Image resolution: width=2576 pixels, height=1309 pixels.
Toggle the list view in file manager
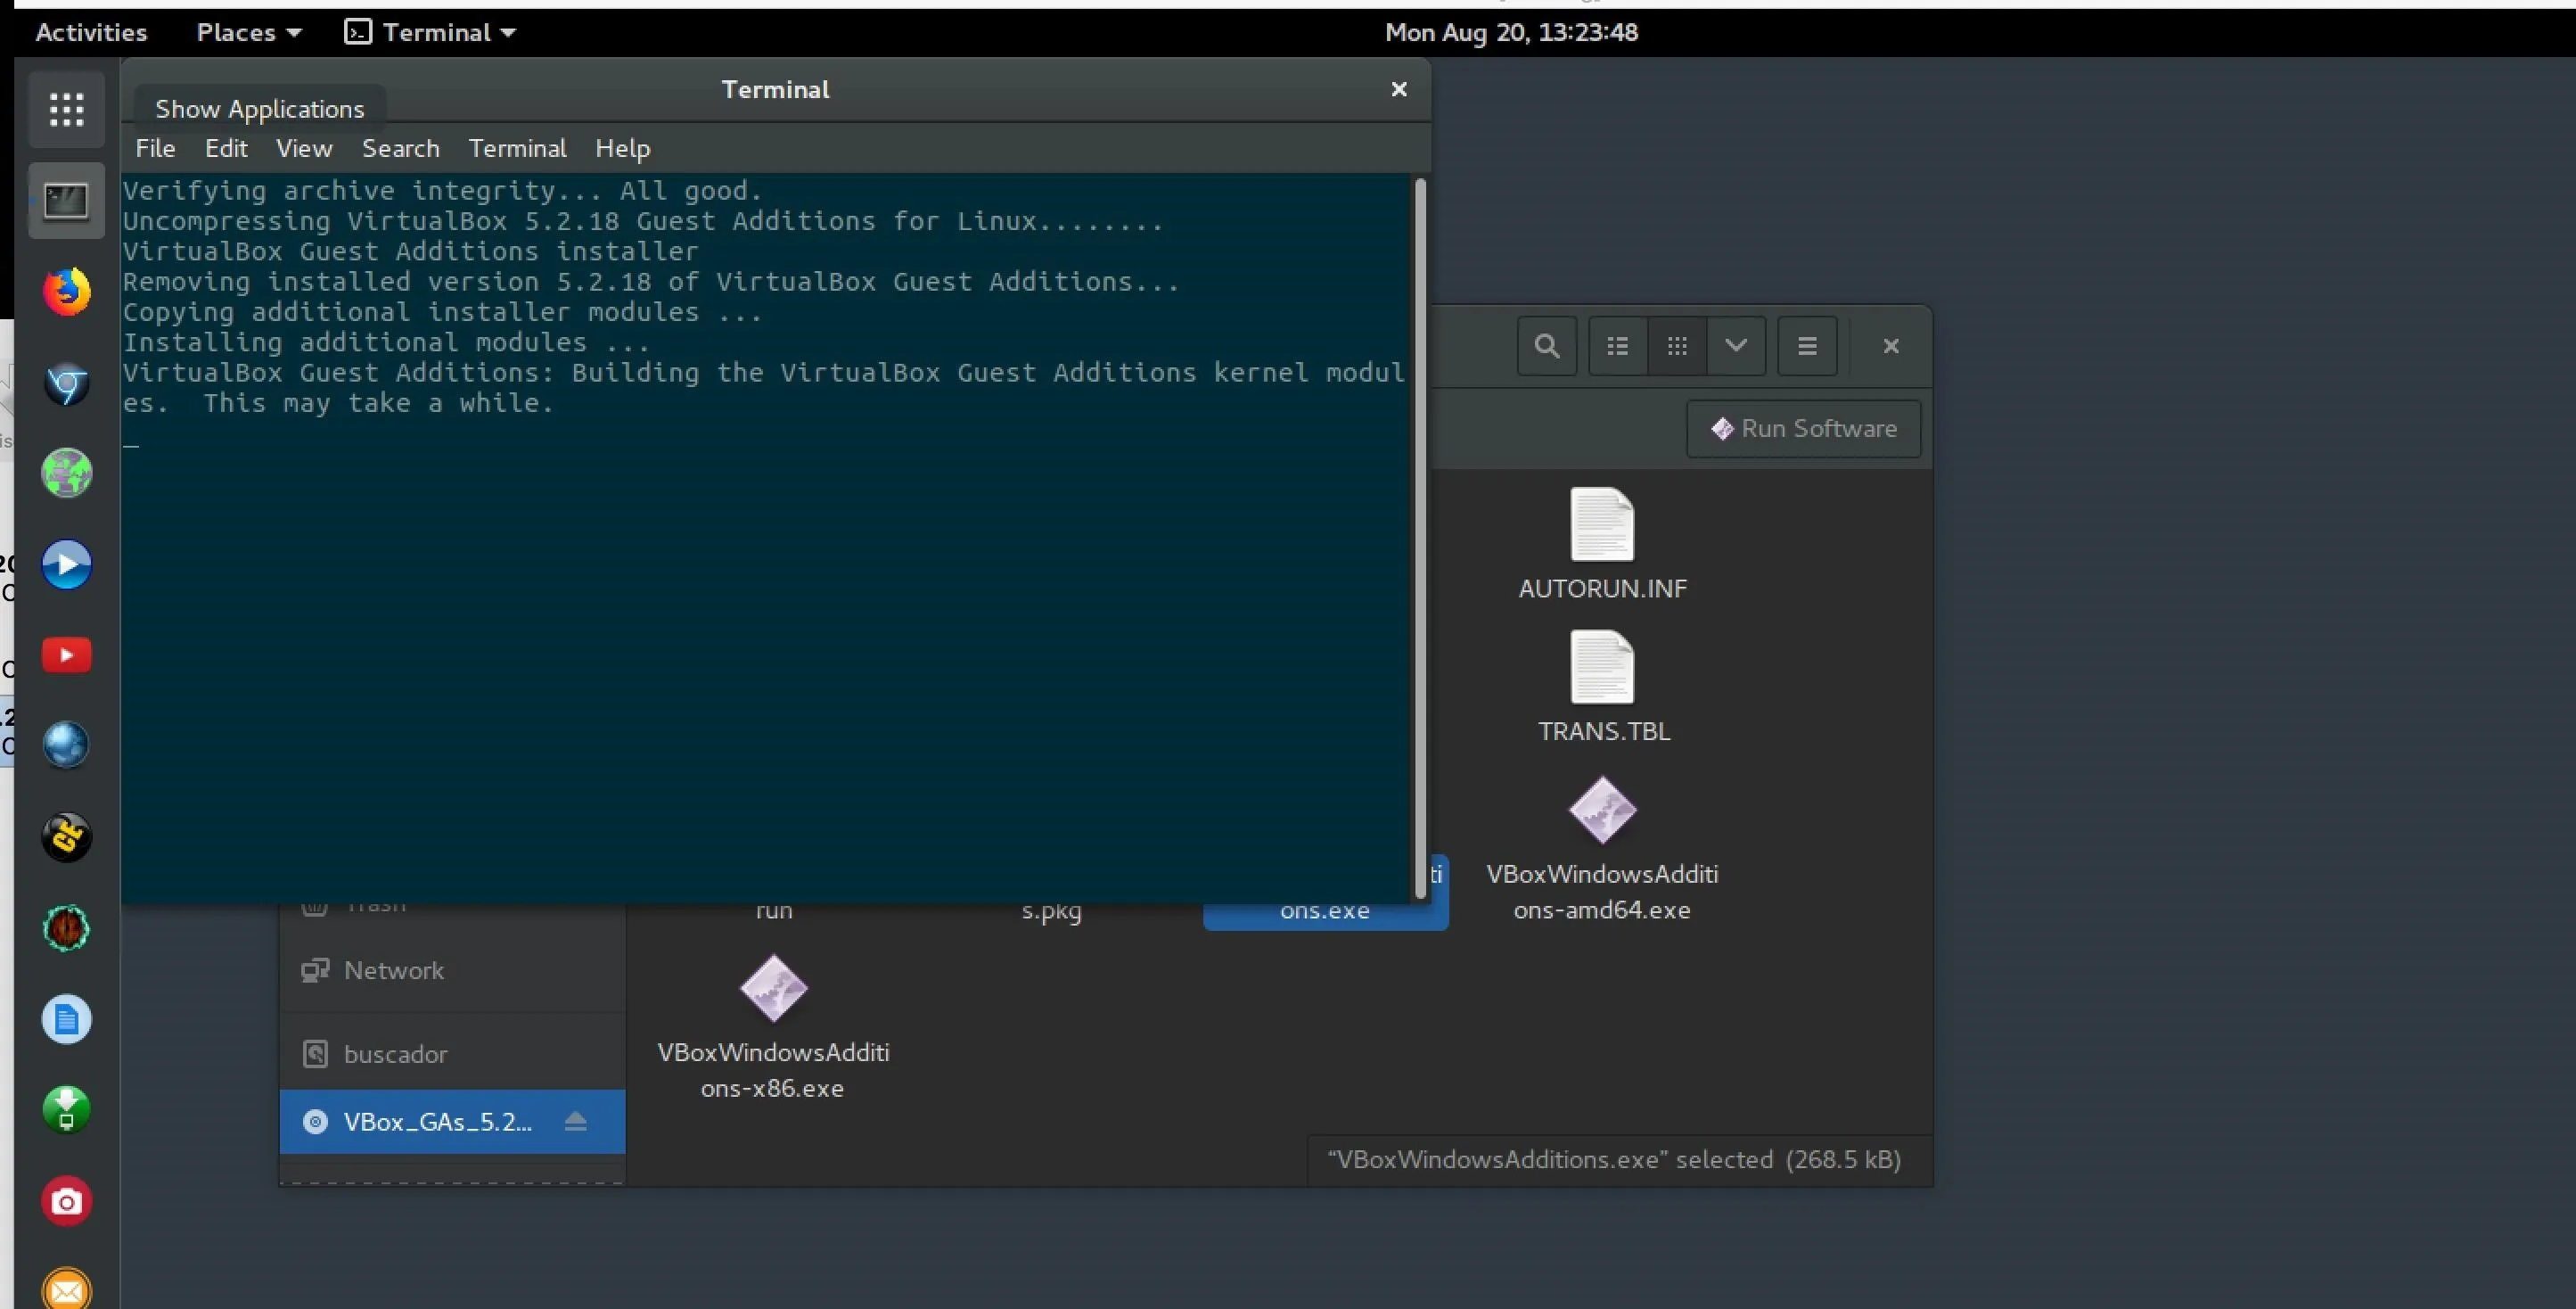[x=1615, y=346]
